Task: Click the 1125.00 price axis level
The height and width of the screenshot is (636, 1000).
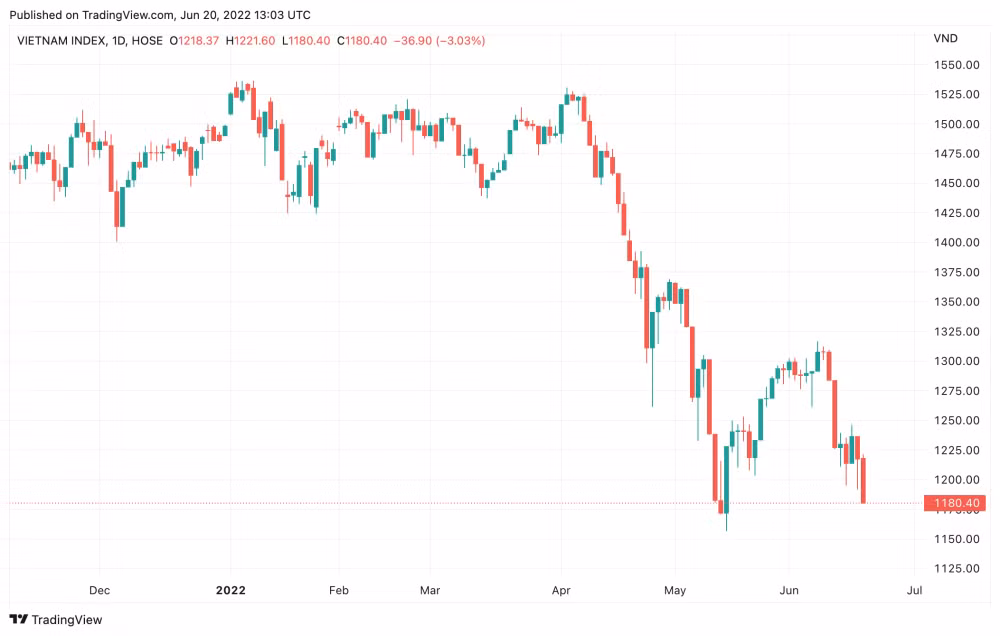Action: click(957, 568)
